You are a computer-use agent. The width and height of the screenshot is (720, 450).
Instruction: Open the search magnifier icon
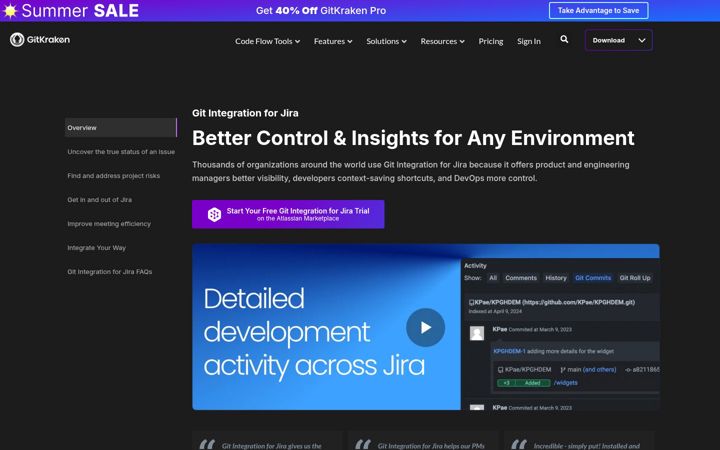pos(564,39)
